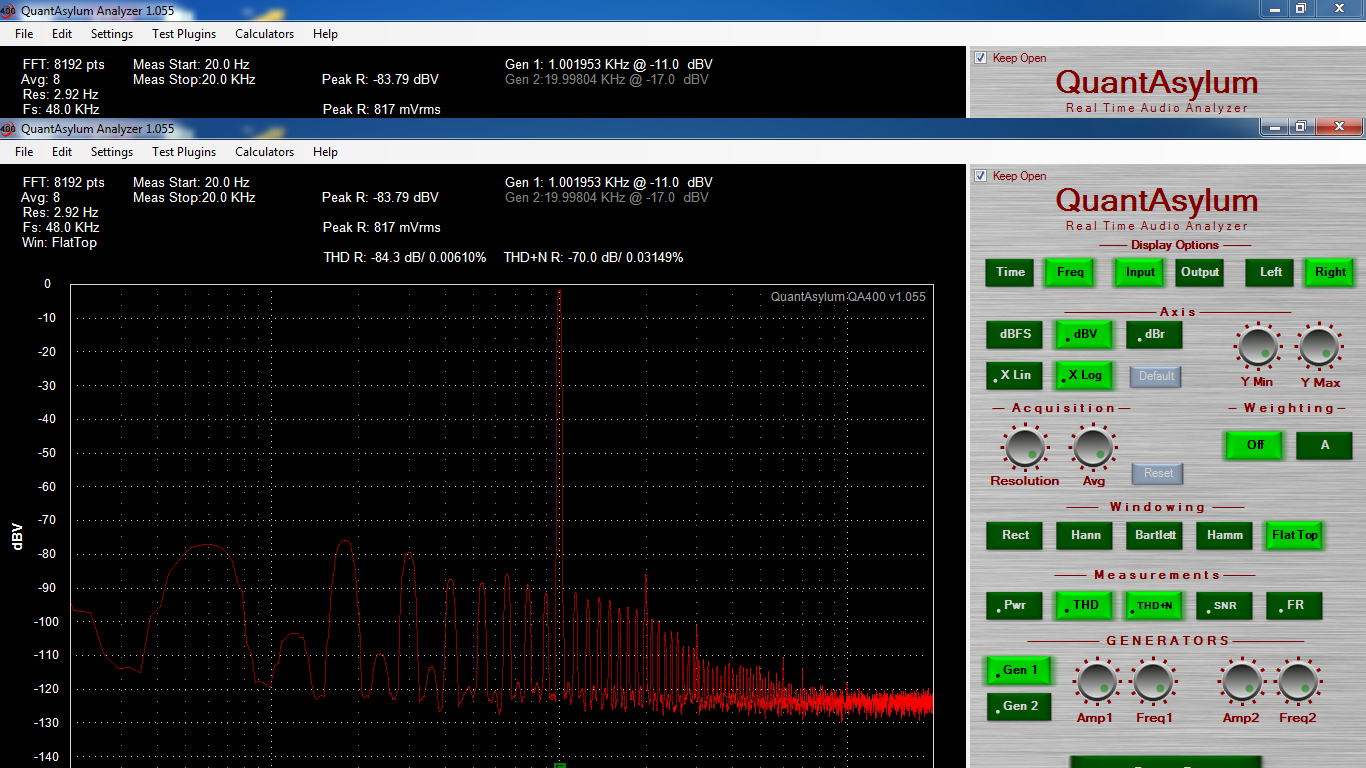Select FlatTop windowing
The image size is (1366, 768).
click(1294, 536)
